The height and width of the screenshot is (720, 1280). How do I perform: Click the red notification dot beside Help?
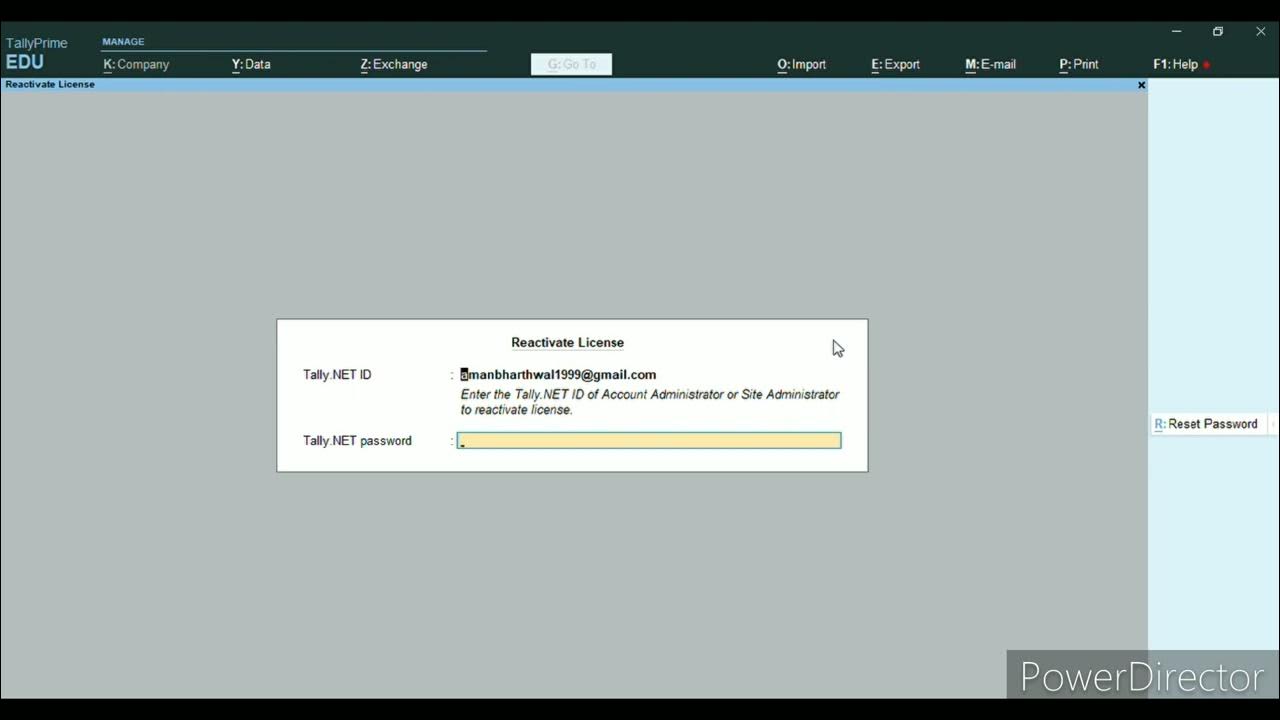1207,65
